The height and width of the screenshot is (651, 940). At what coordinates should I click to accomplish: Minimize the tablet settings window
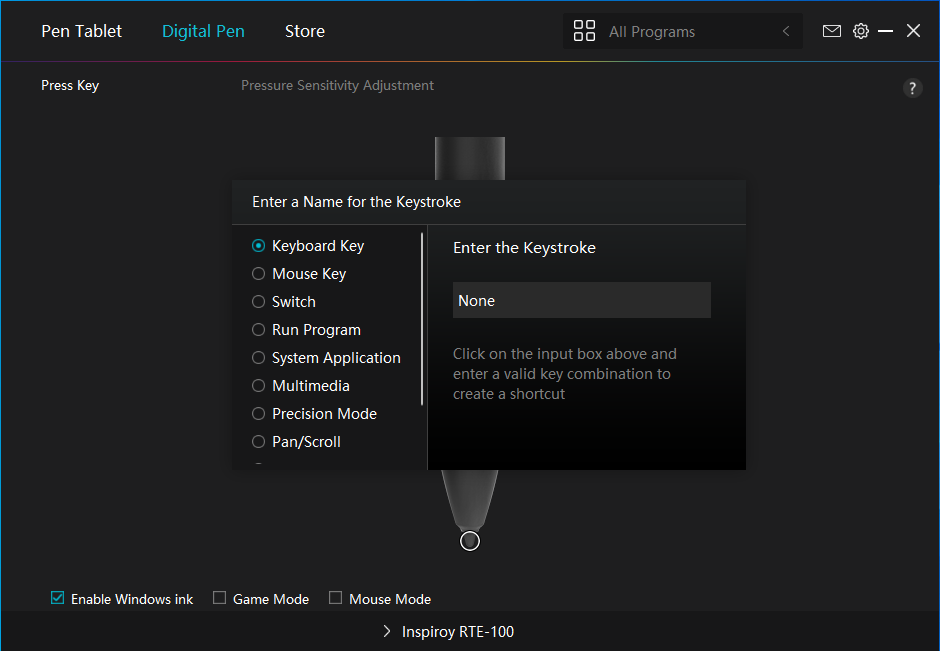click(885, 31)
